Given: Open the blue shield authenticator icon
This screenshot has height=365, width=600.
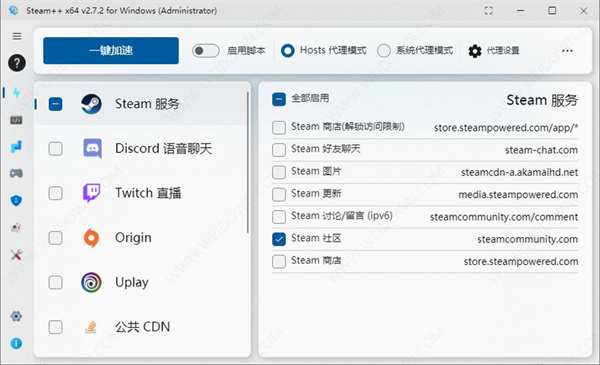Looking at the screenshot, I should (x=16, y=200).
